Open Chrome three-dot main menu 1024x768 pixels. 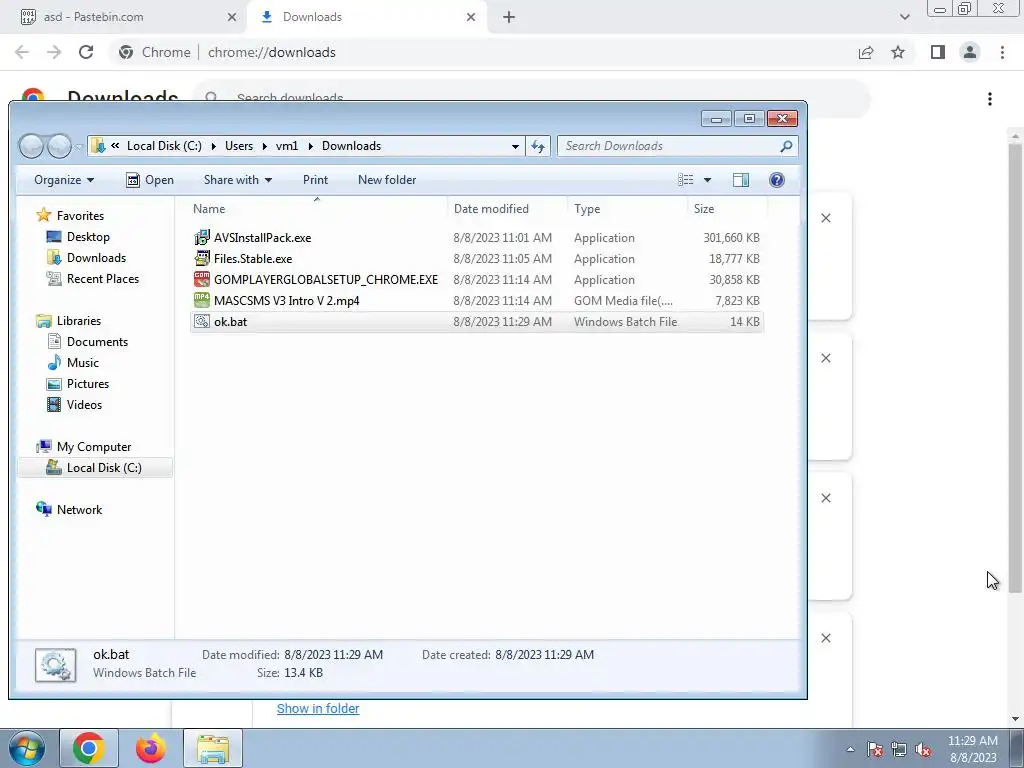(x=1002, y=52)
